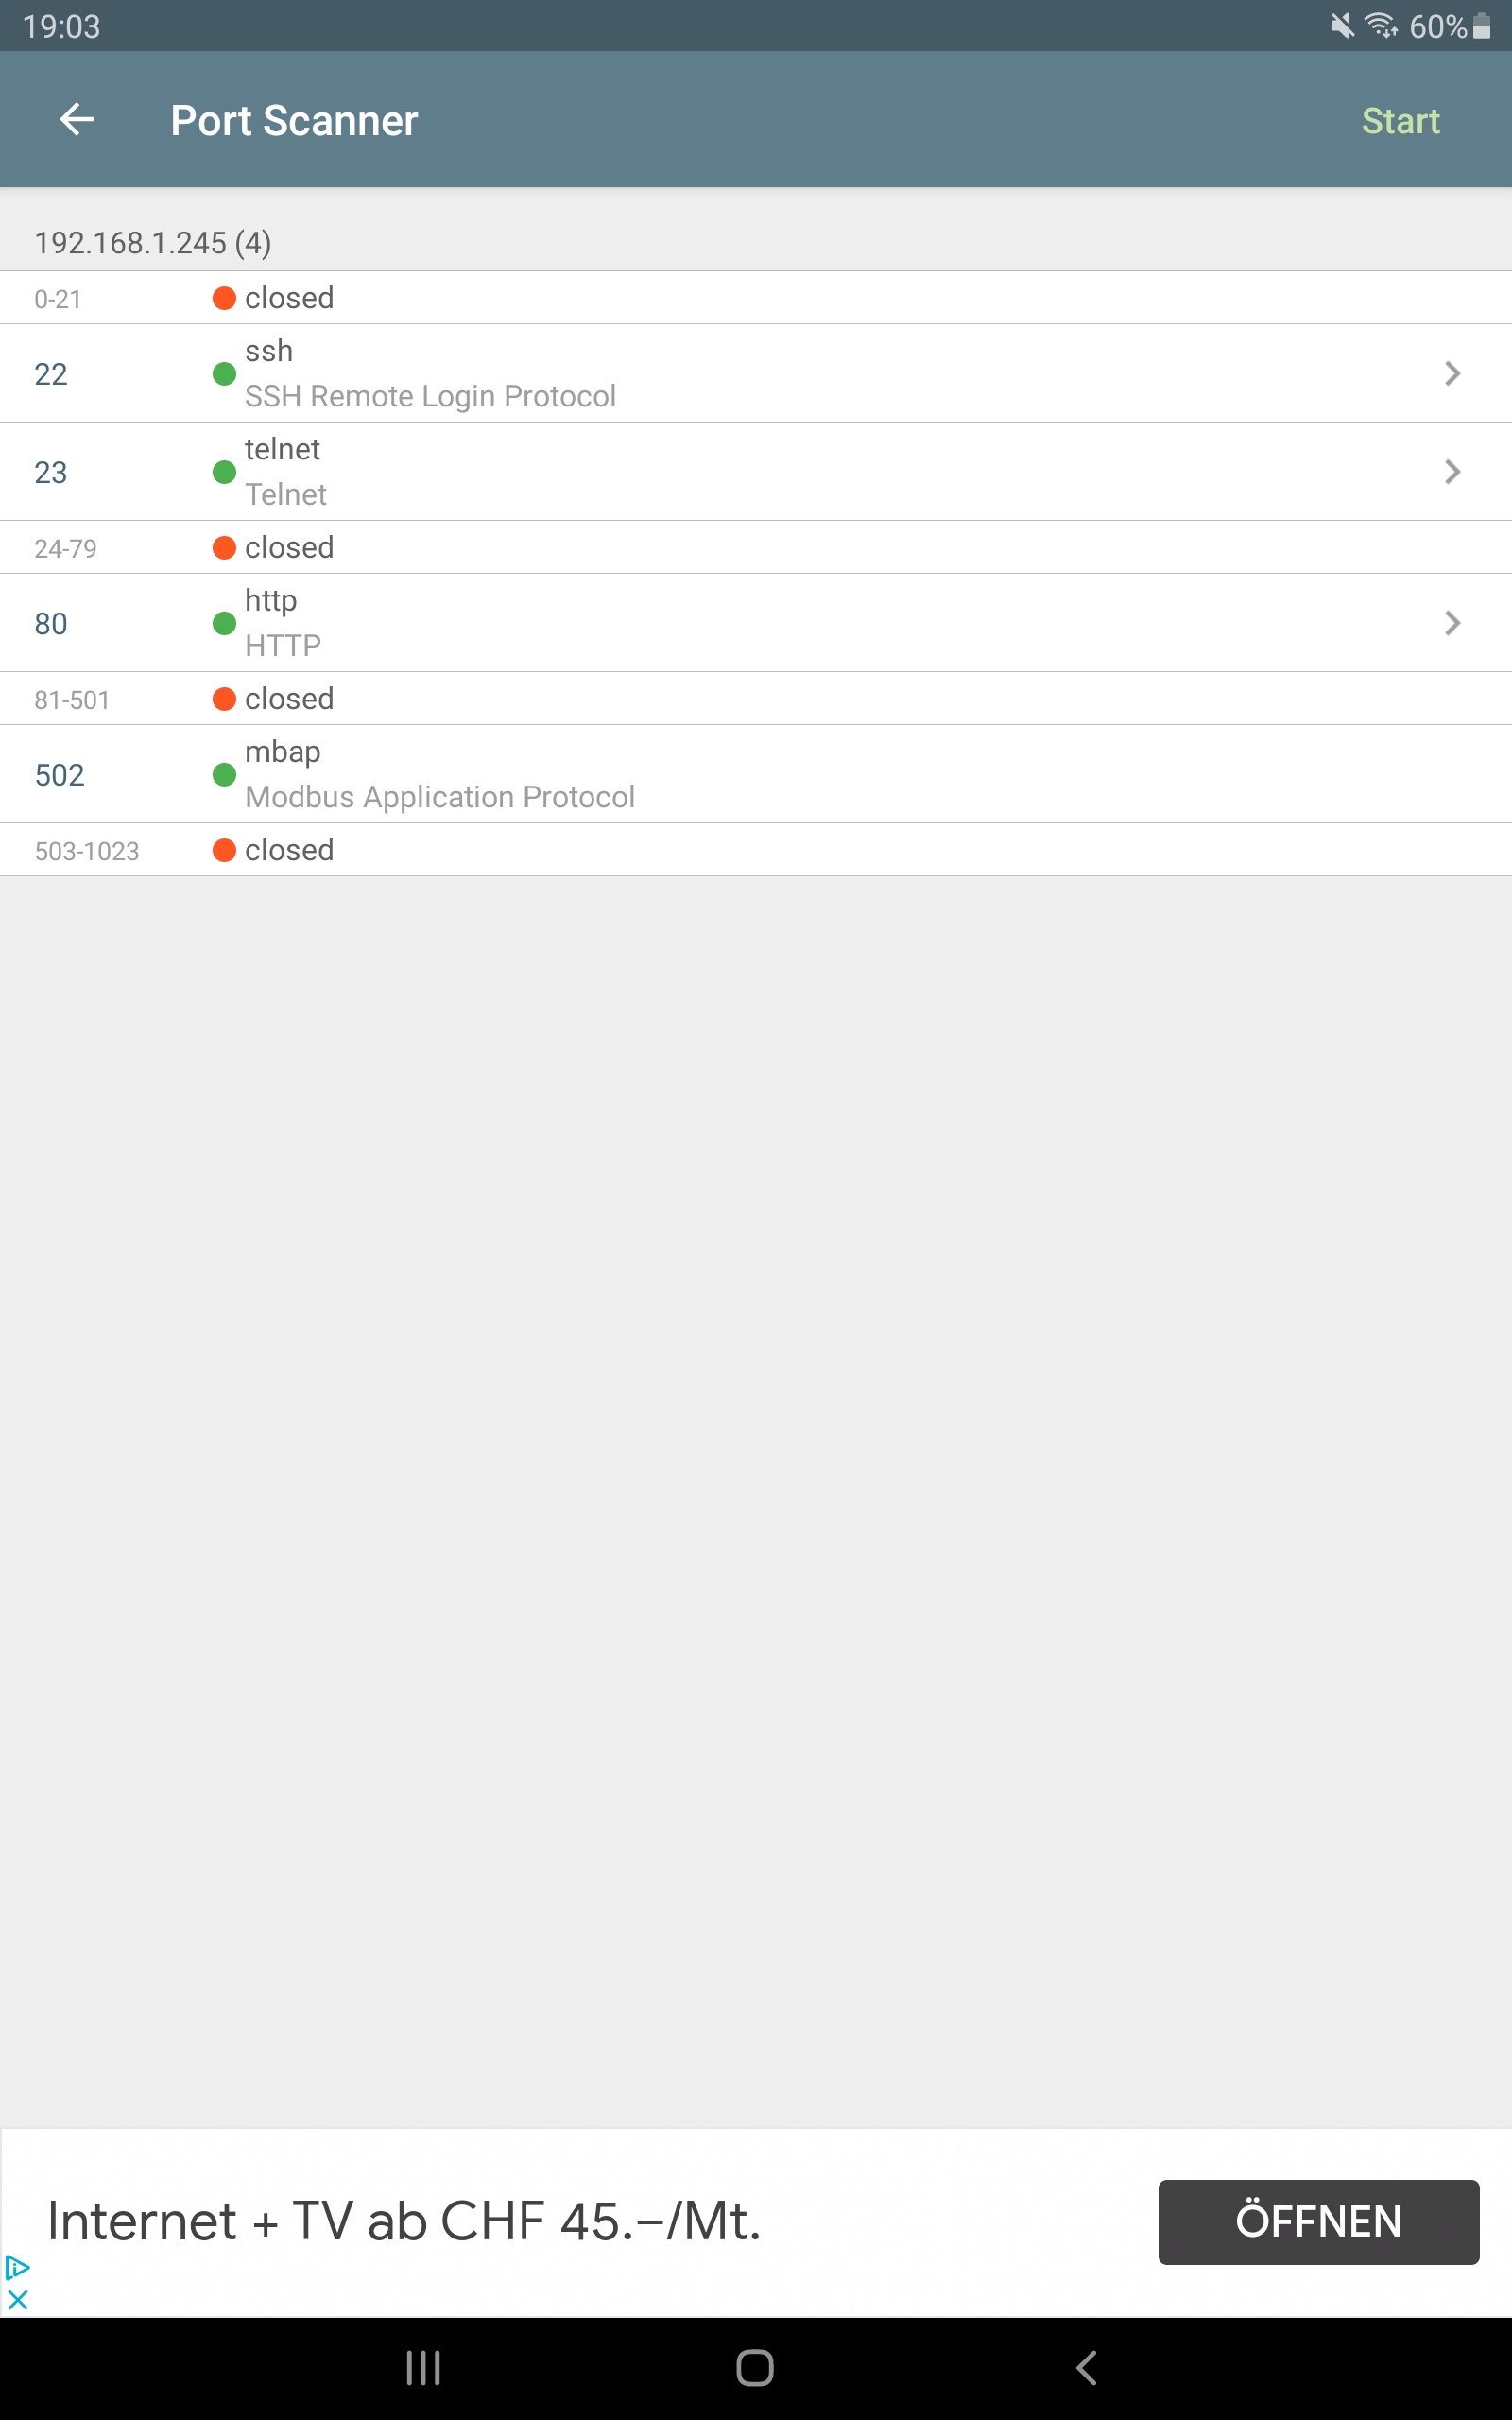Tap red closed dot for ports 503-1023
The image size is (1512, 2420).
pos(224,850)
